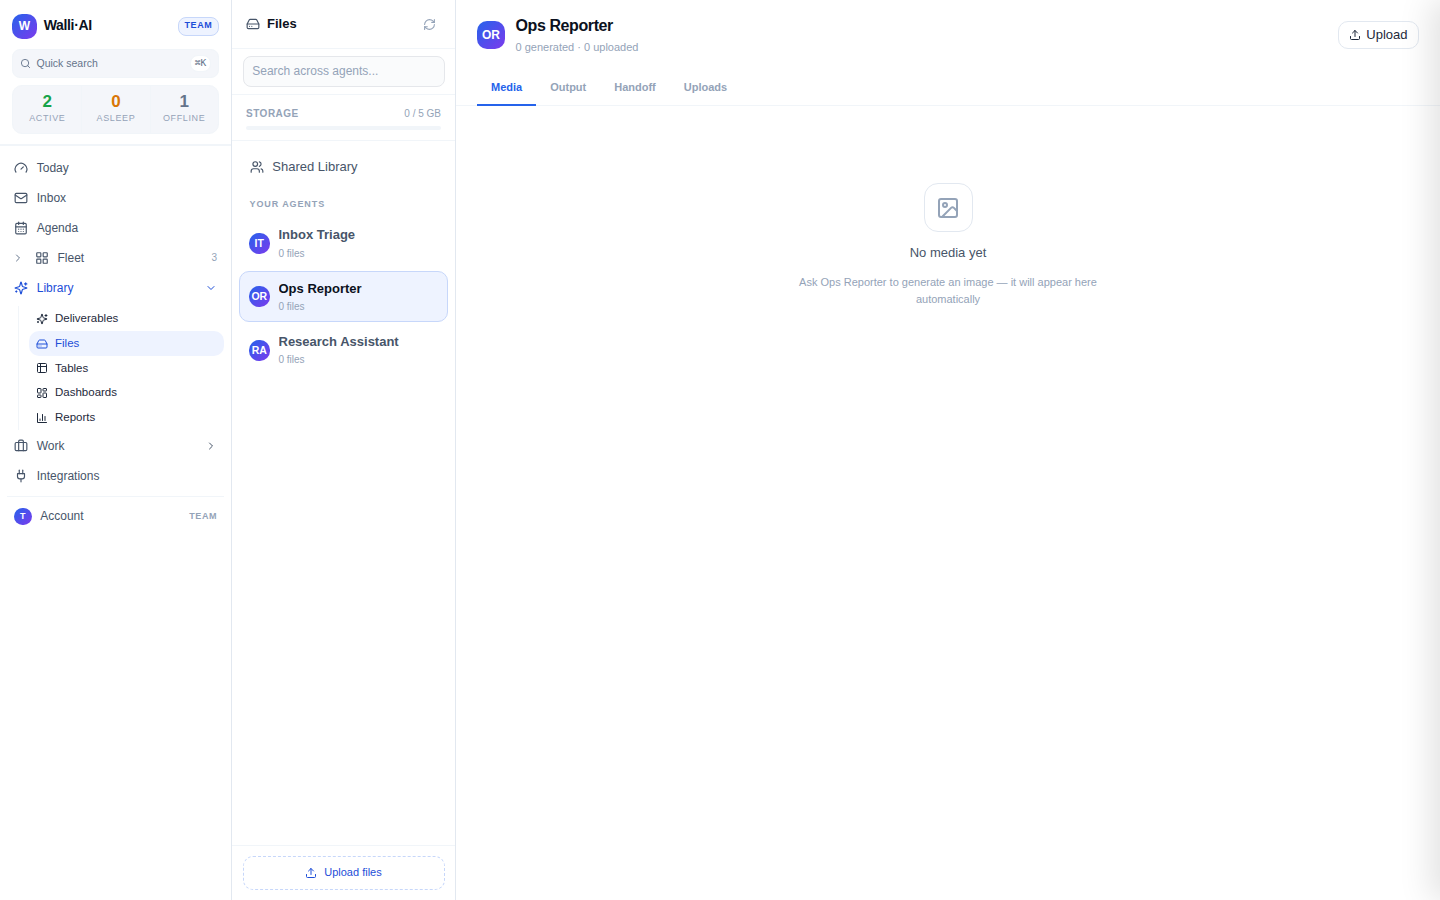Click the Fleet grid icon
The image size is (1440, 900).
pyautogui.click(x=42, y=258)
